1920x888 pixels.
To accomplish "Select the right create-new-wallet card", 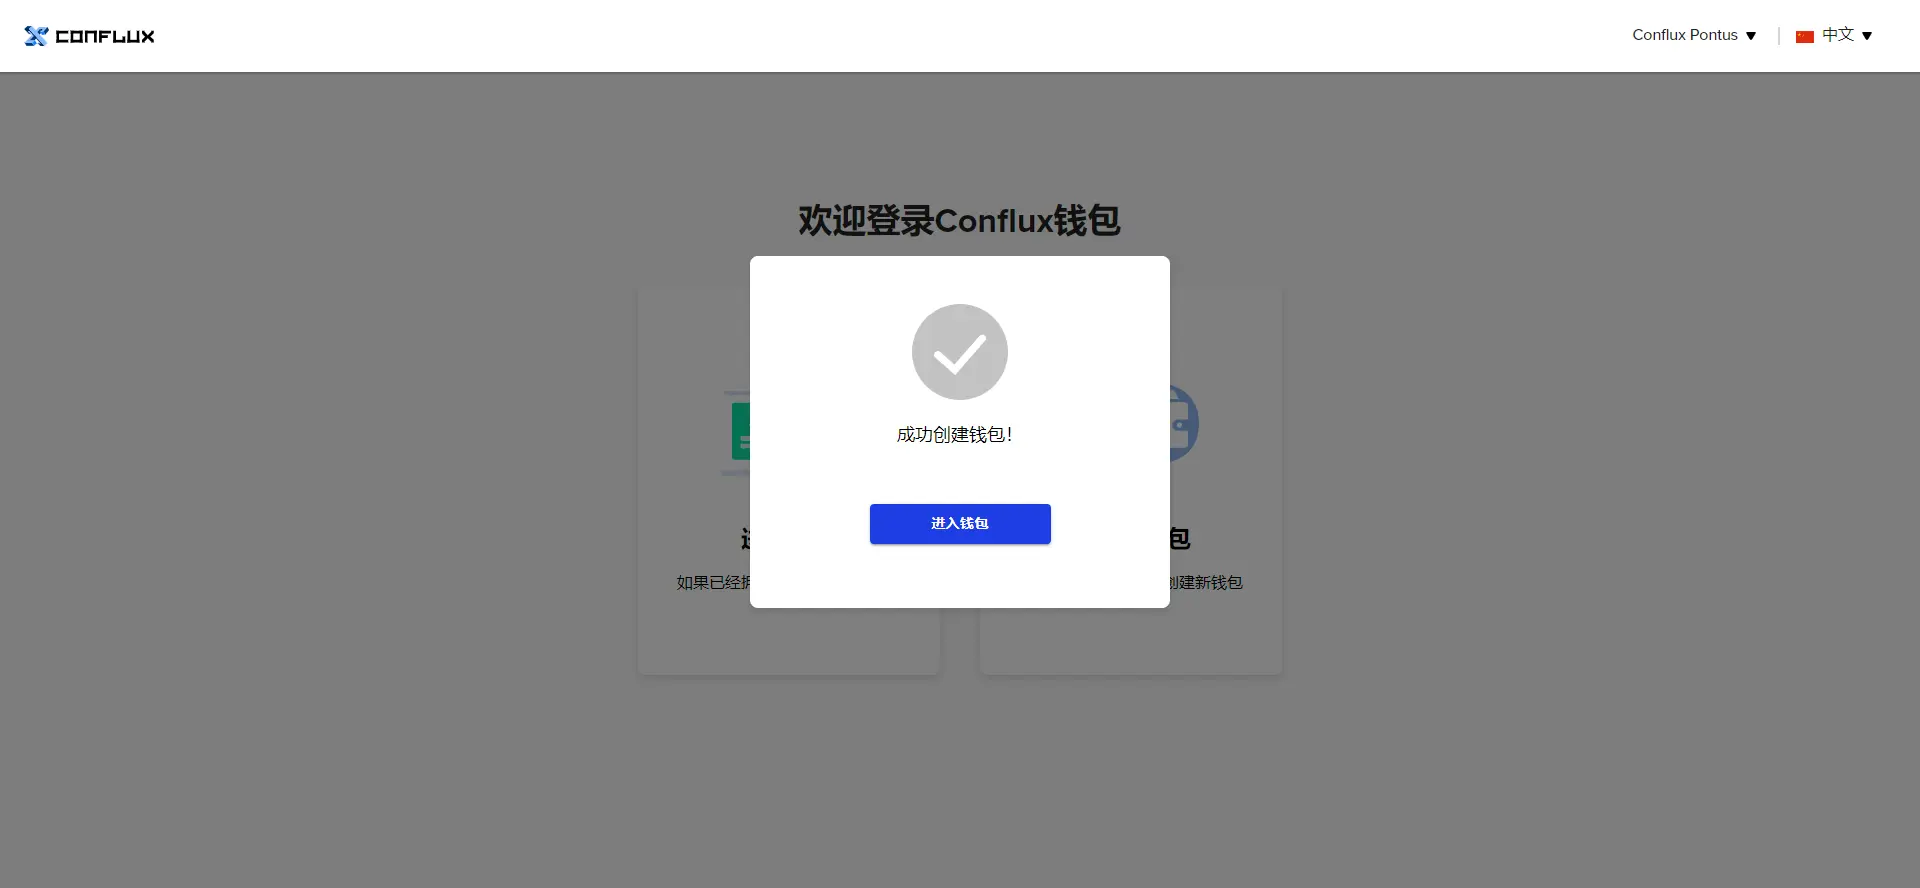I will pyautogui.click(x=1226, y=482).
